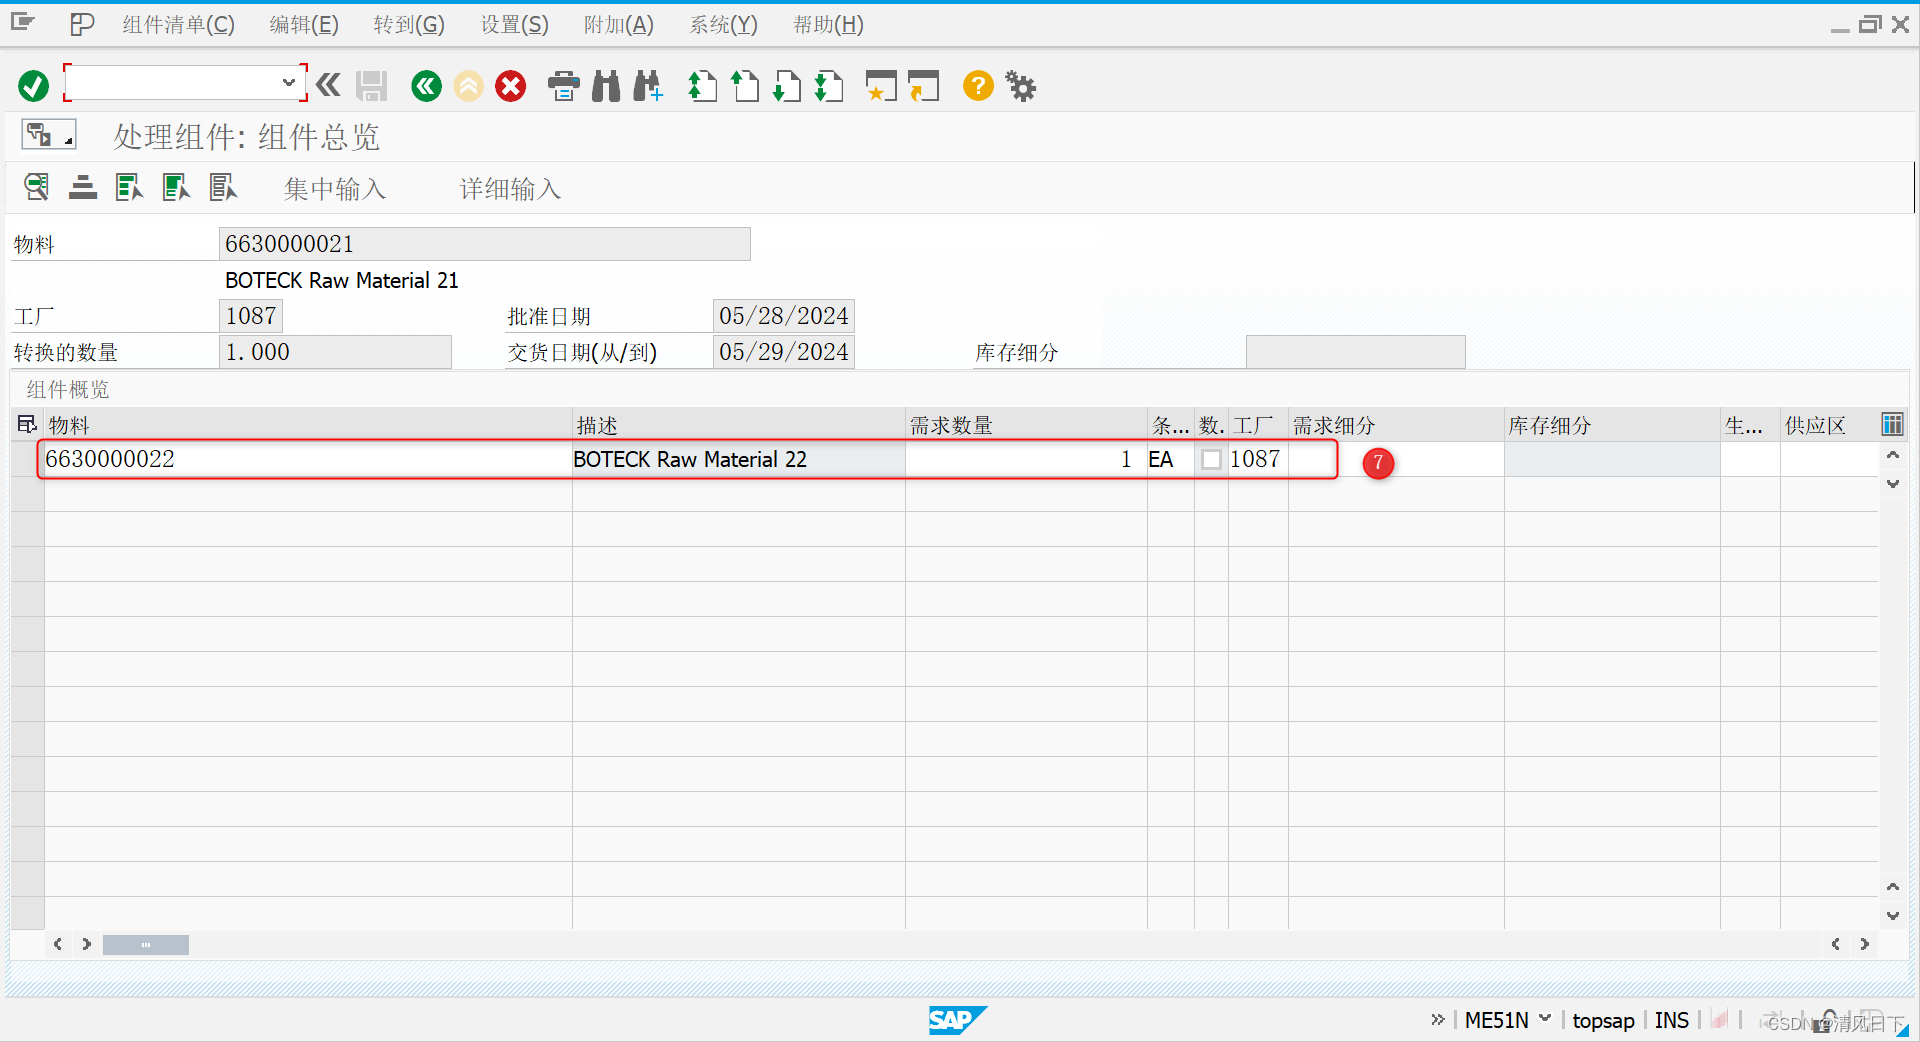
Task: Open the 组件清单(C) menu
Action: [x=177, y=24]
